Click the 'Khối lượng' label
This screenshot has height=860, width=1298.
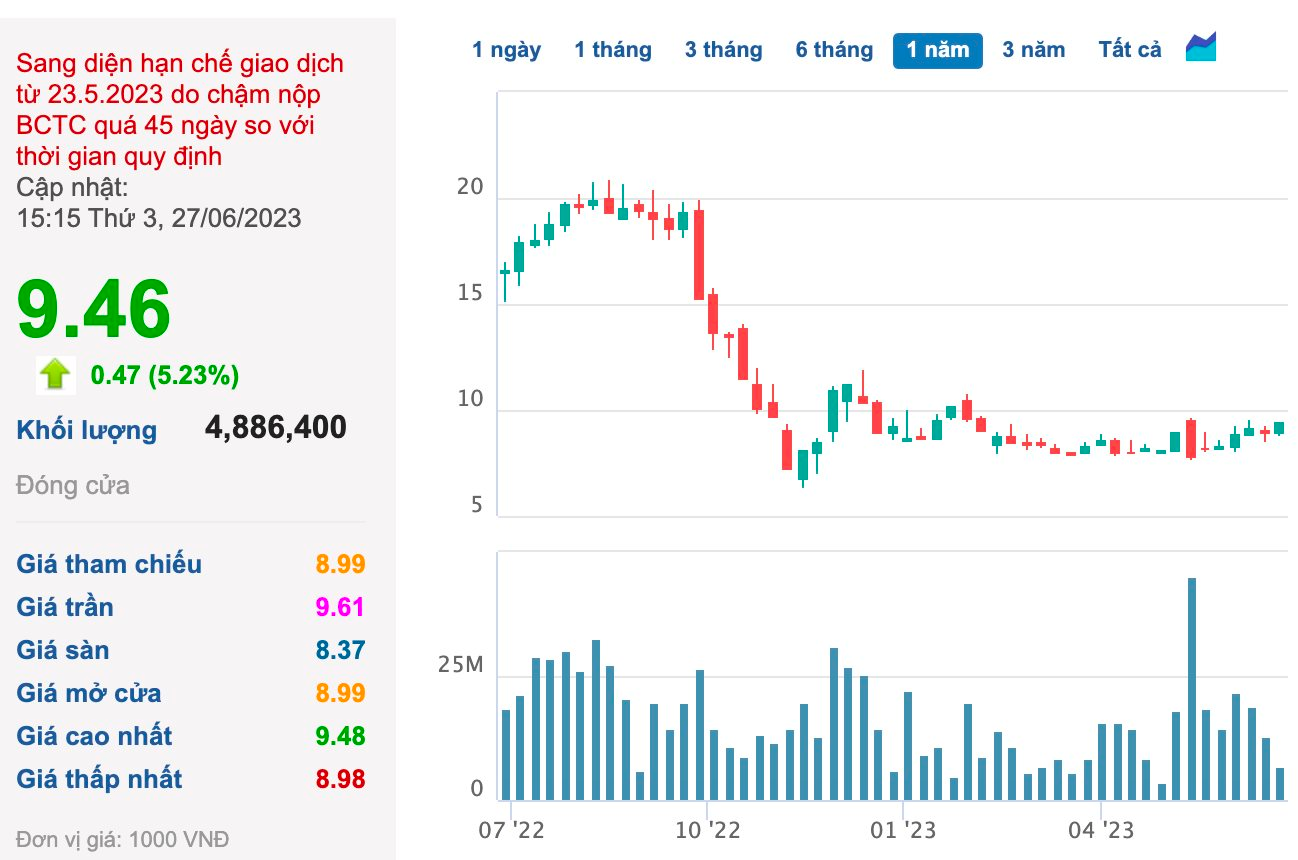pos(87,431)
